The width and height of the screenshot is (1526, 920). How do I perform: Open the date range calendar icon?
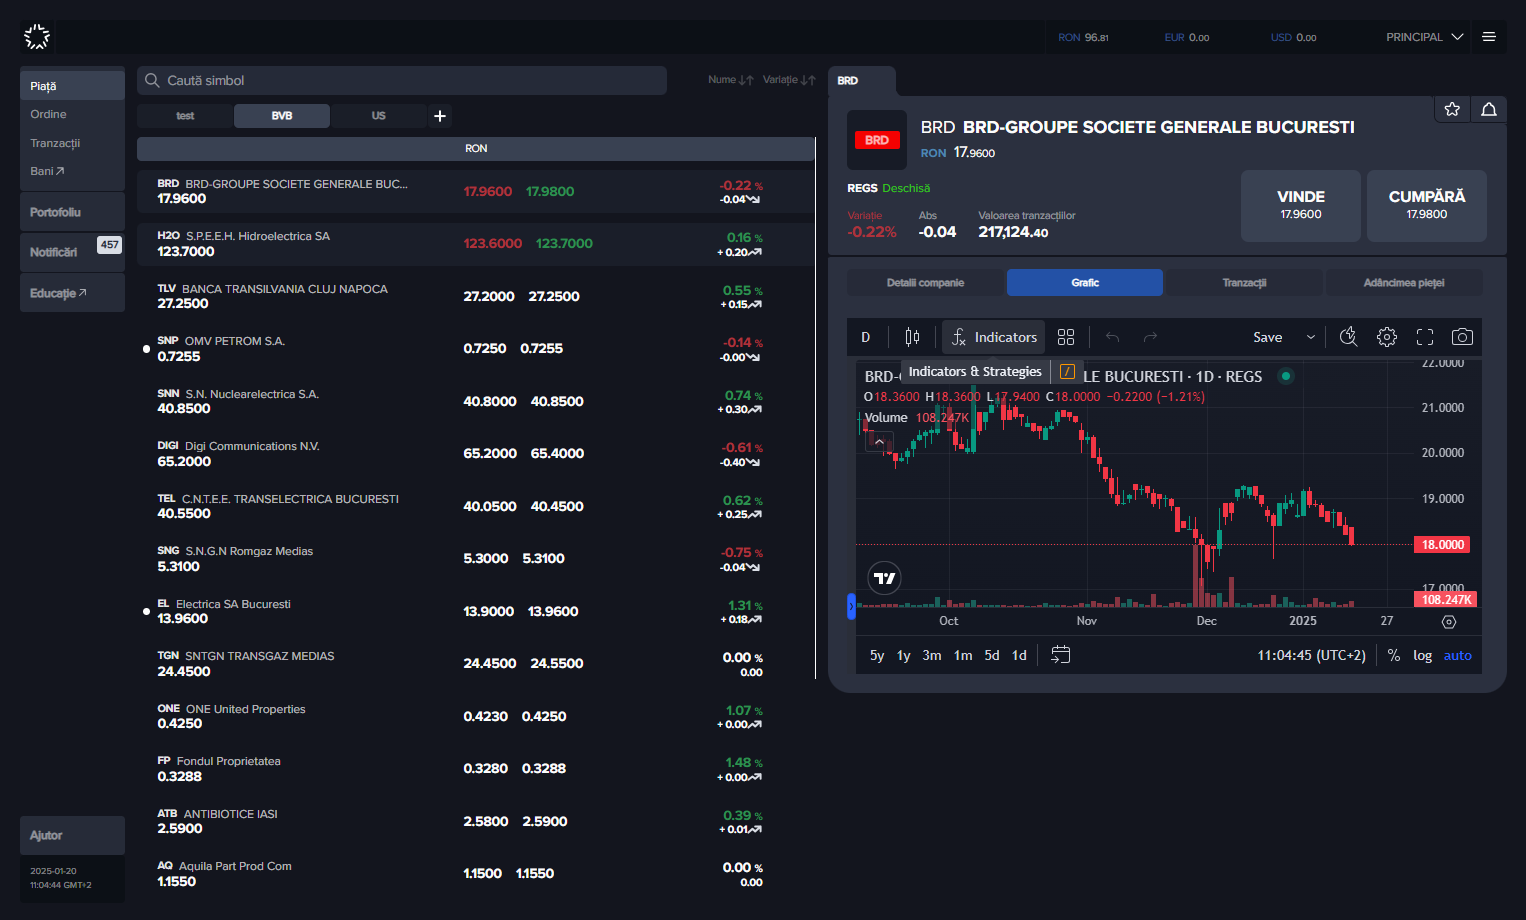pos(1061,655)
